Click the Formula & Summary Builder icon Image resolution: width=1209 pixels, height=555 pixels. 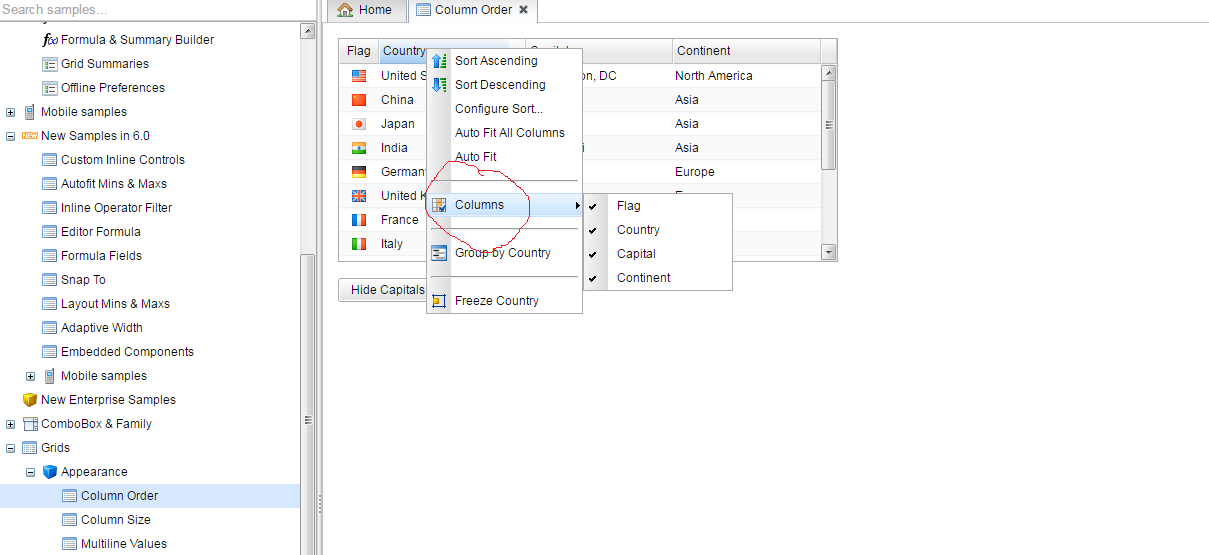[50, 40]
